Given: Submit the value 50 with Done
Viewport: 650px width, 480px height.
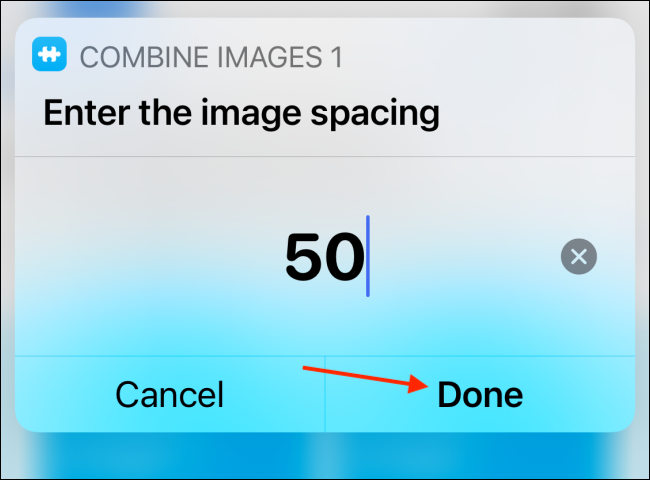Looking at the screenshot, I should pos(480,394).
